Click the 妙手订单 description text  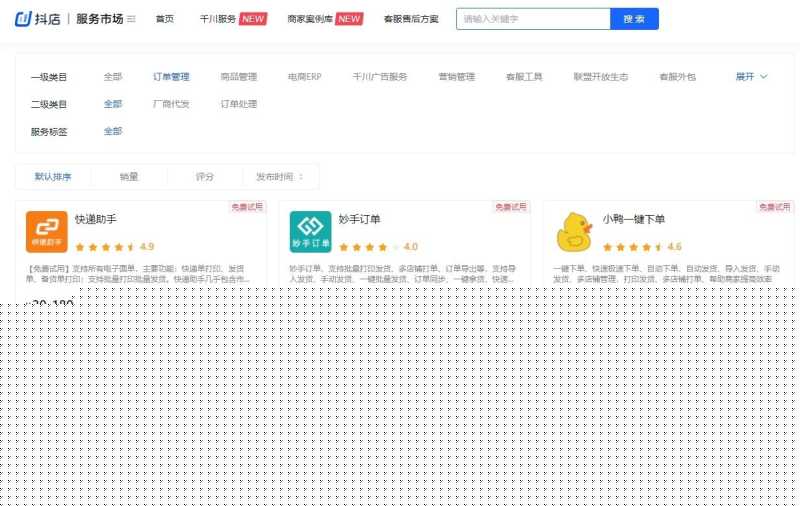point(403,273)
